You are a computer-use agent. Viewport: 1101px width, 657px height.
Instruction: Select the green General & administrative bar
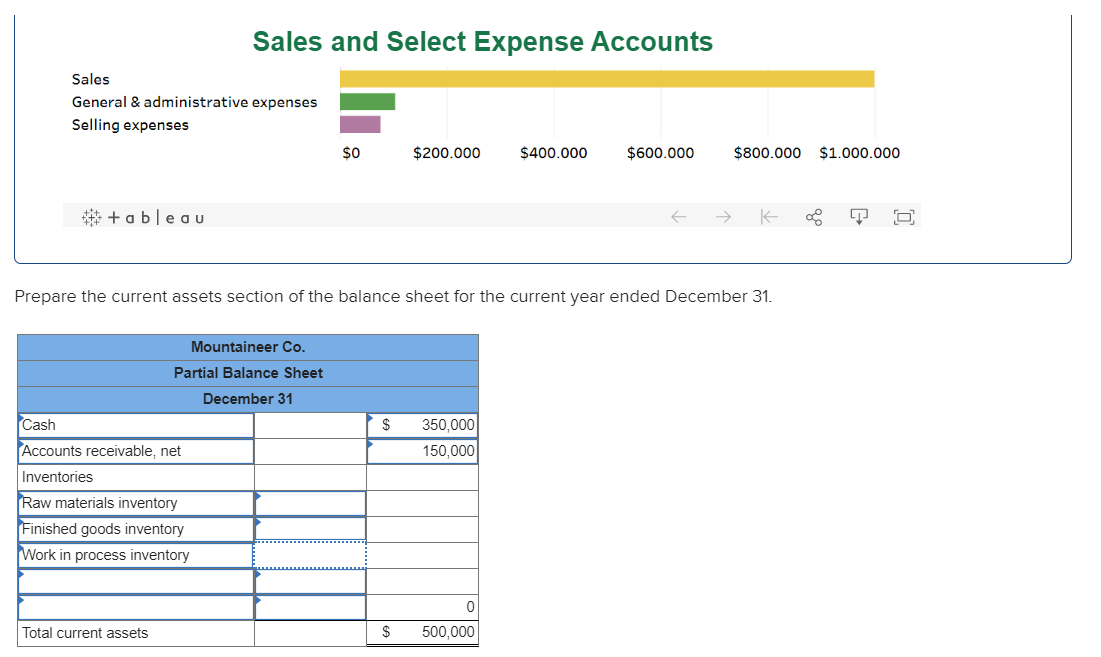click(x=367, y=102)
